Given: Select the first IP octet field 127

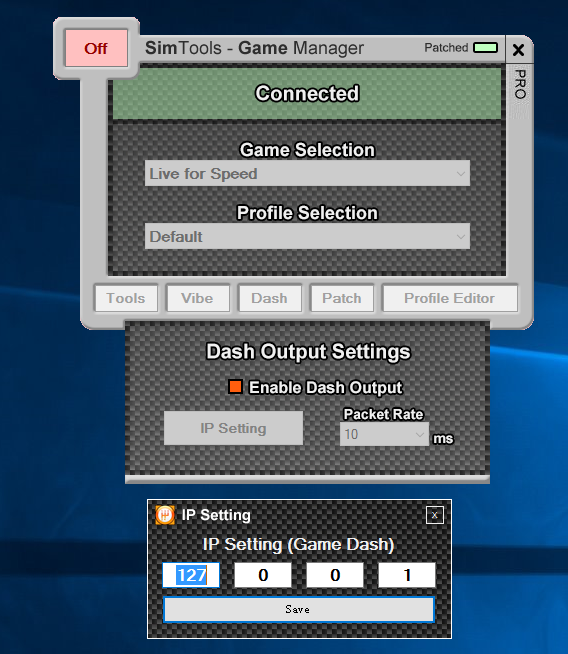Looking at the screenshot, I should 191,575.
